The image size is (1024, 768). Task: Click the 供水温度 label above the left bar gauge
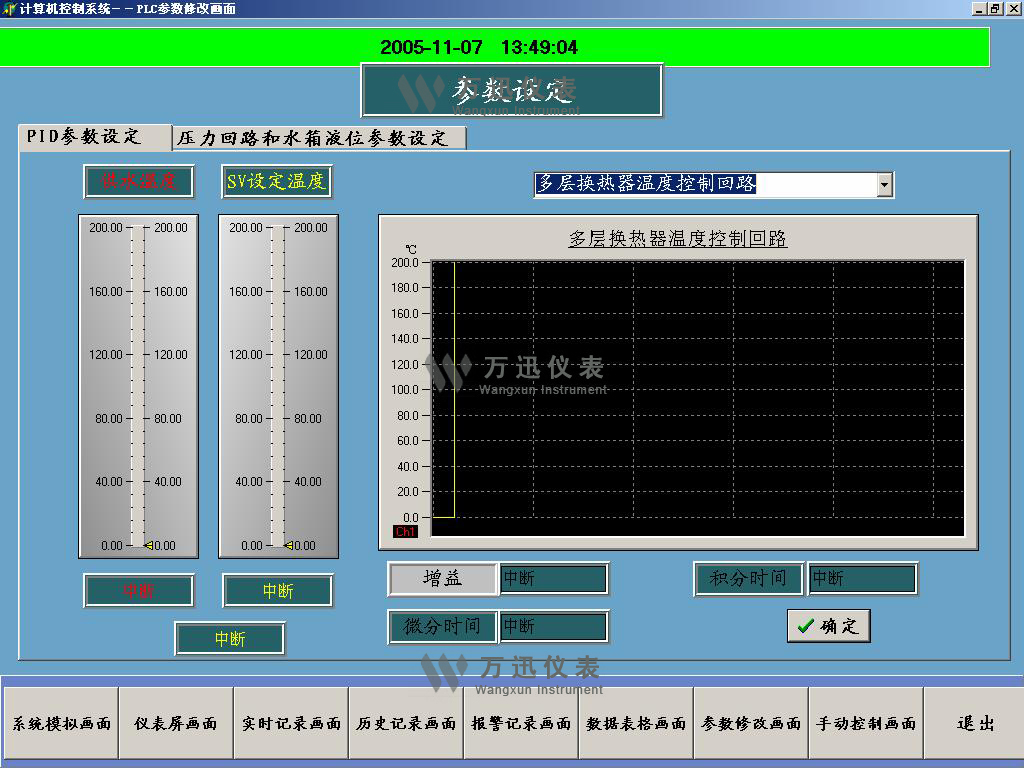pos(138,182)
